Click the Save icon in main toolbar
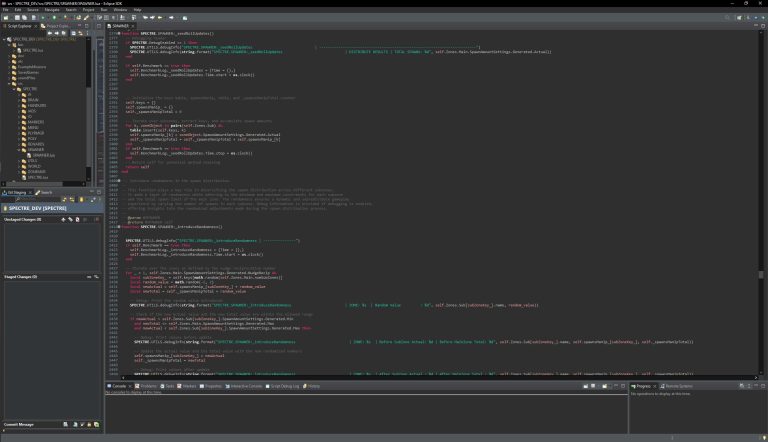Screen dimensions: 768x442 [x=17, y=18]
